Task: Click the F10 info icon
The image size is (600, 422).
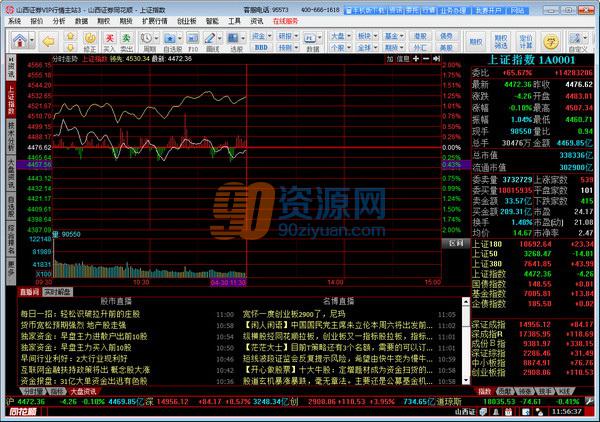Action: (192, 38)
